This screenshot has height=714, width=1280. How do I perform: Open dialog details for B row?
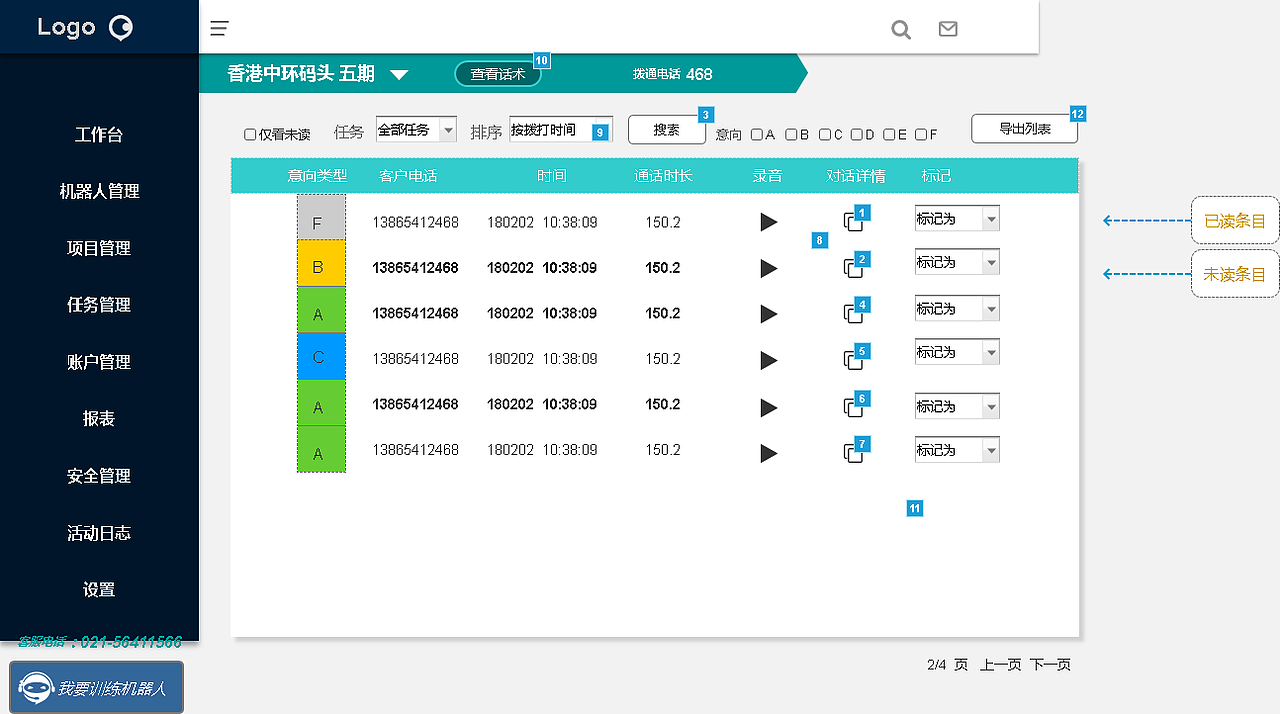pos(853,268)
